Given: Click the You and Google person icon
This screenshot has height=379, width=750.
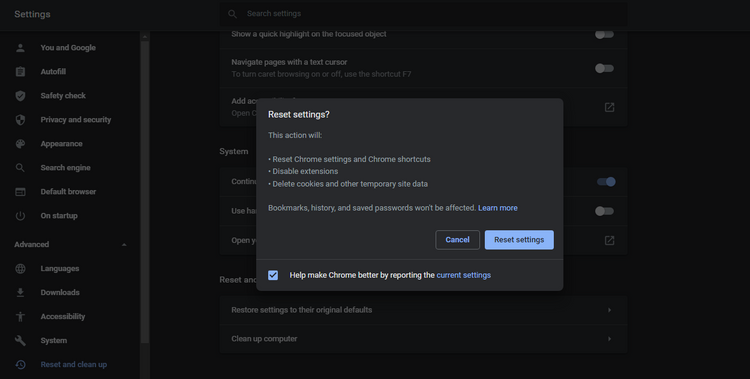Looking at the screenshot, I should (x=20, y=48).
